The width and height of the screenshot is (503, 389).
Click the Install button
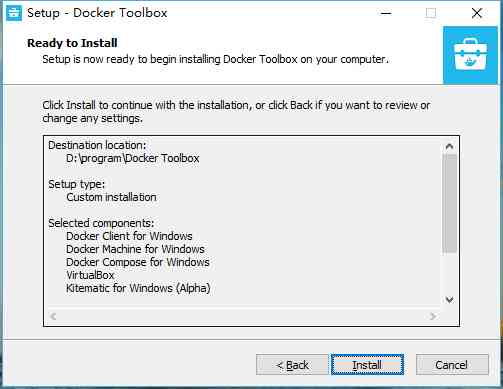click(x=367, y=365)
